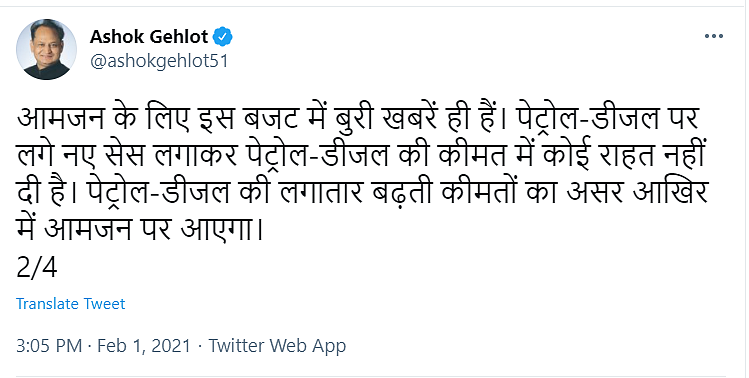Open the 3:05 PM timestamp link

point(49,346)
